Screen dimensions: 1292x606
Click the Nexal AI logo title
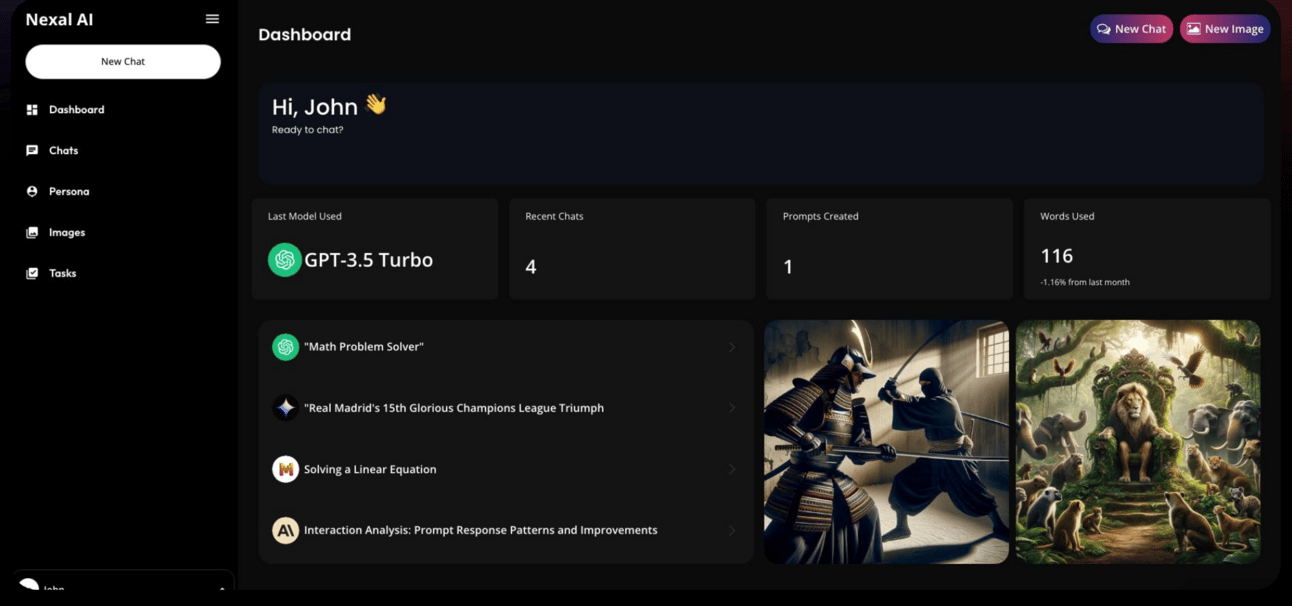tap(59, 19)
